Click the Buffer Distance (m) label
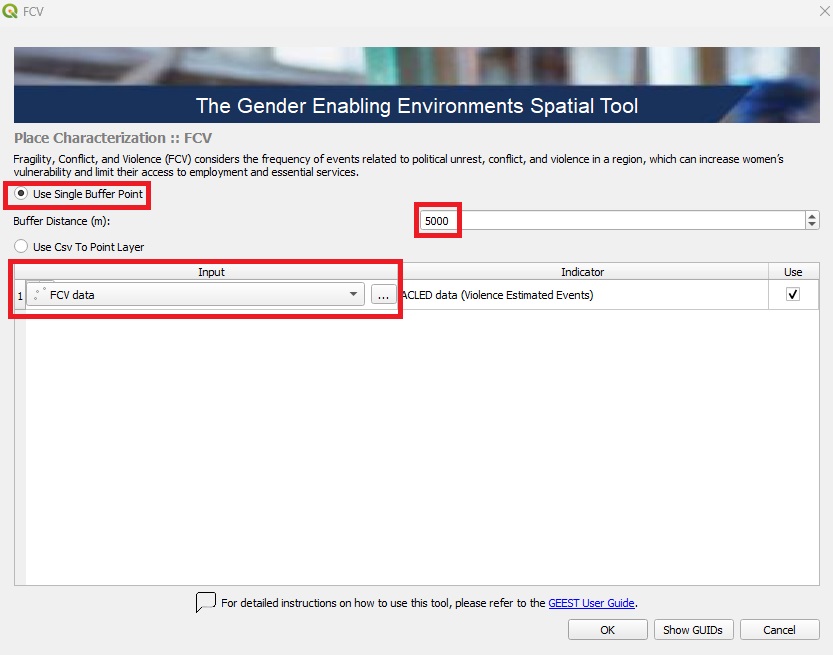Viewport: 833px width, 655px height. (62, 221)
